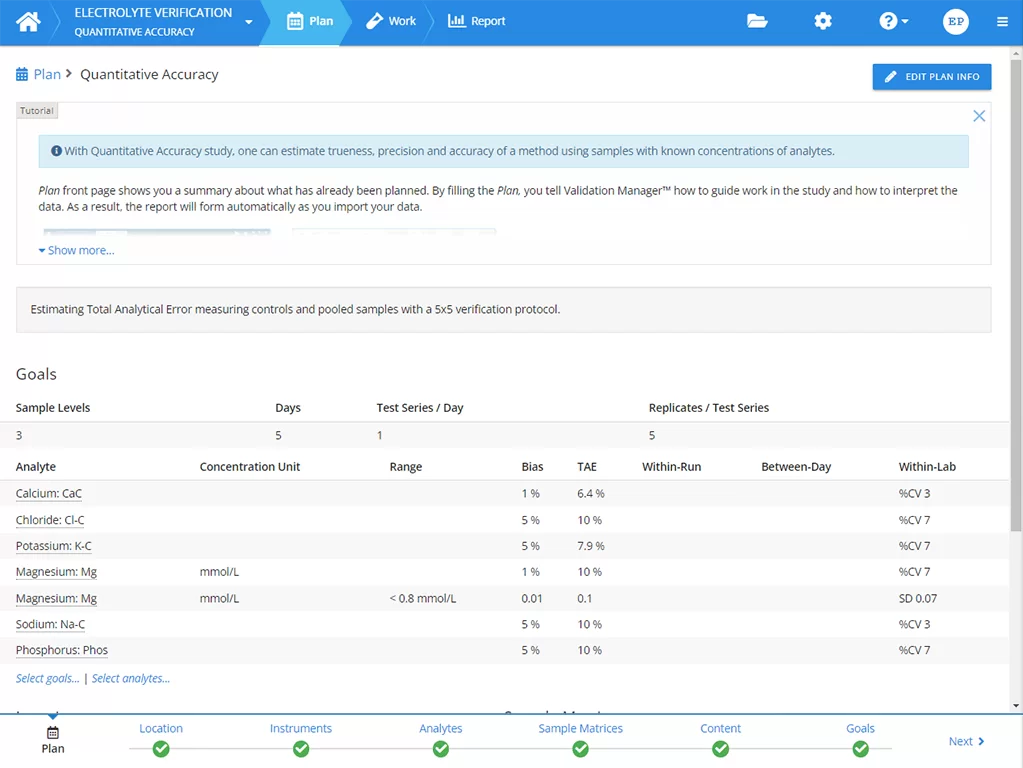Expand tutorial with Show more
This screenshot has height=768, width=1023.
(x=77, y=250)
